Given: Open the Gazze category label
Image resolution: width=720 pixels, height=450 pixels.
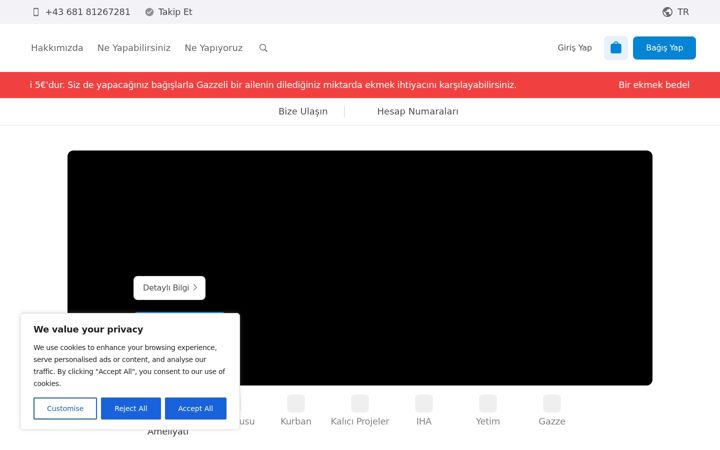Looking at the screenshot, I should [552, 421].
